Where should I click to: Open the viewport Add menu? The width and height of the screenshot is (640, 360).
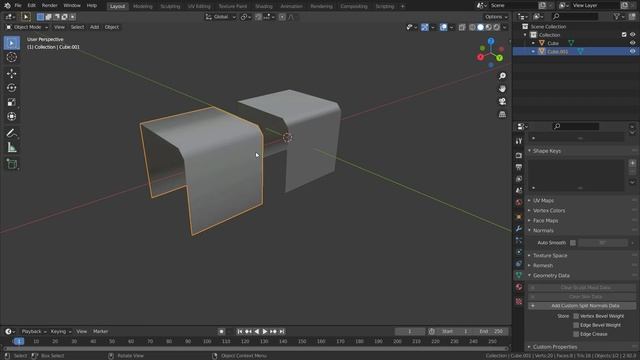94,27
